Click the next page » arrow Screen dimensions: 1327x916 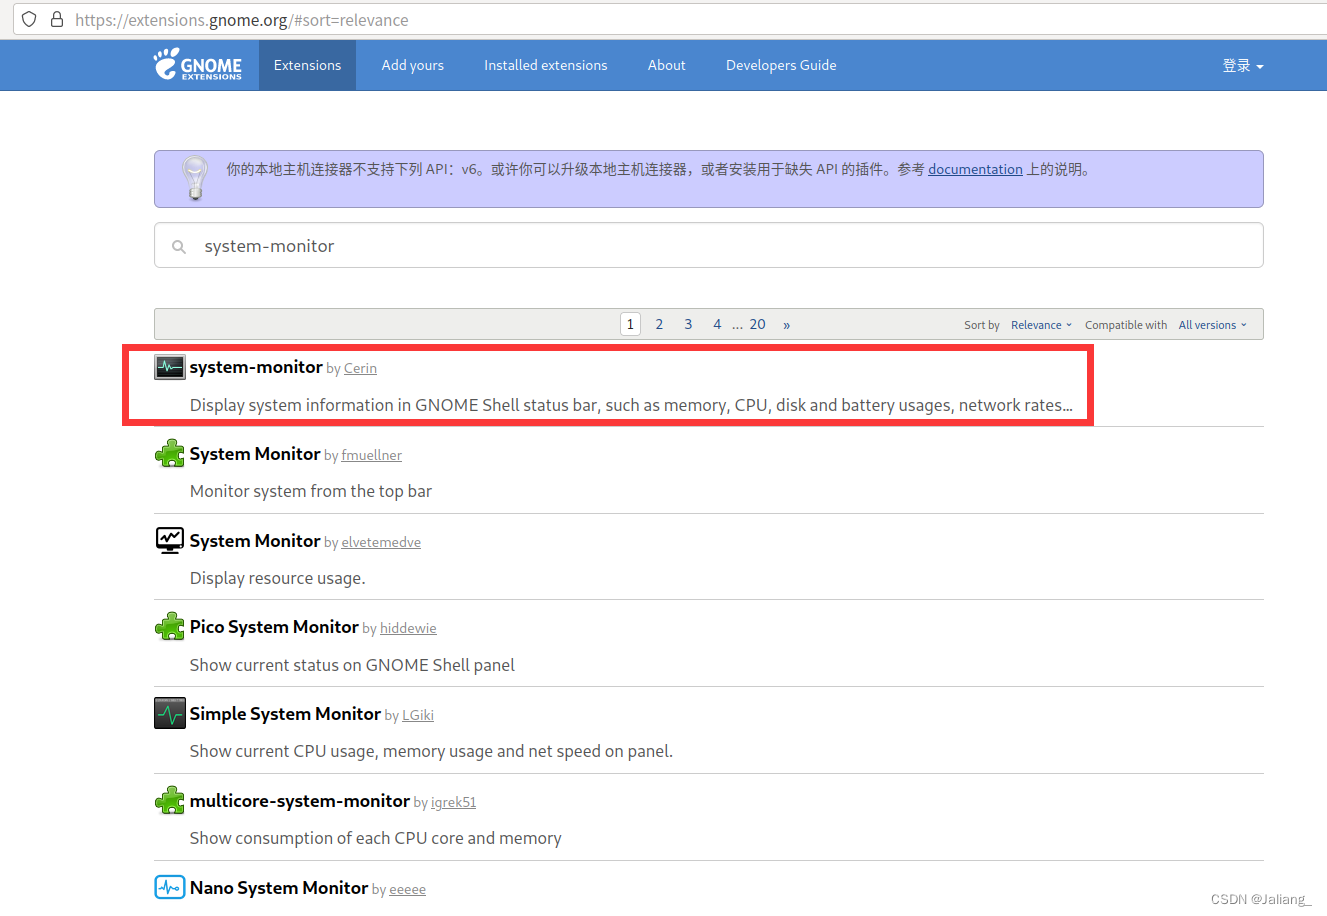pos(787,324)
